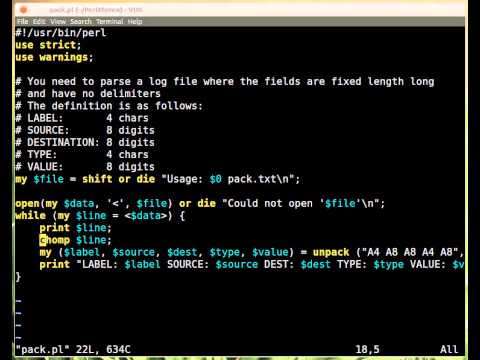This screenshot has height=360, width=480.
Task: Click the "Could not open '$file'\n" string
Action: [x=301, y=204]
